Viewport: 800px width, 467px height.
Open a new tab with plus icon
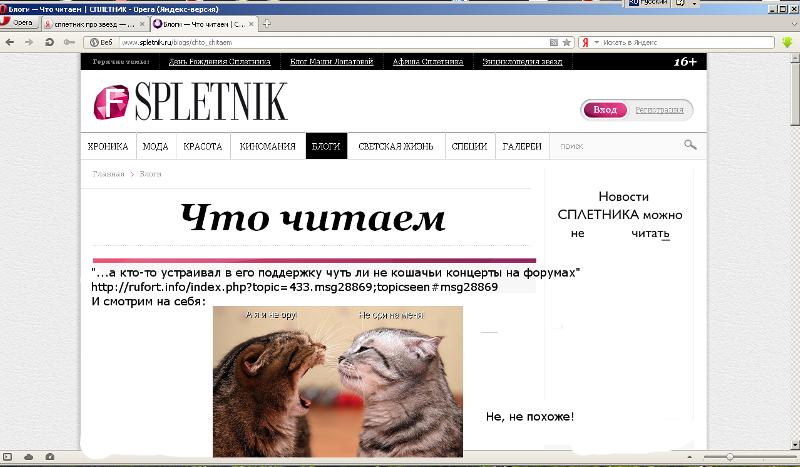(x=266, y=23)
